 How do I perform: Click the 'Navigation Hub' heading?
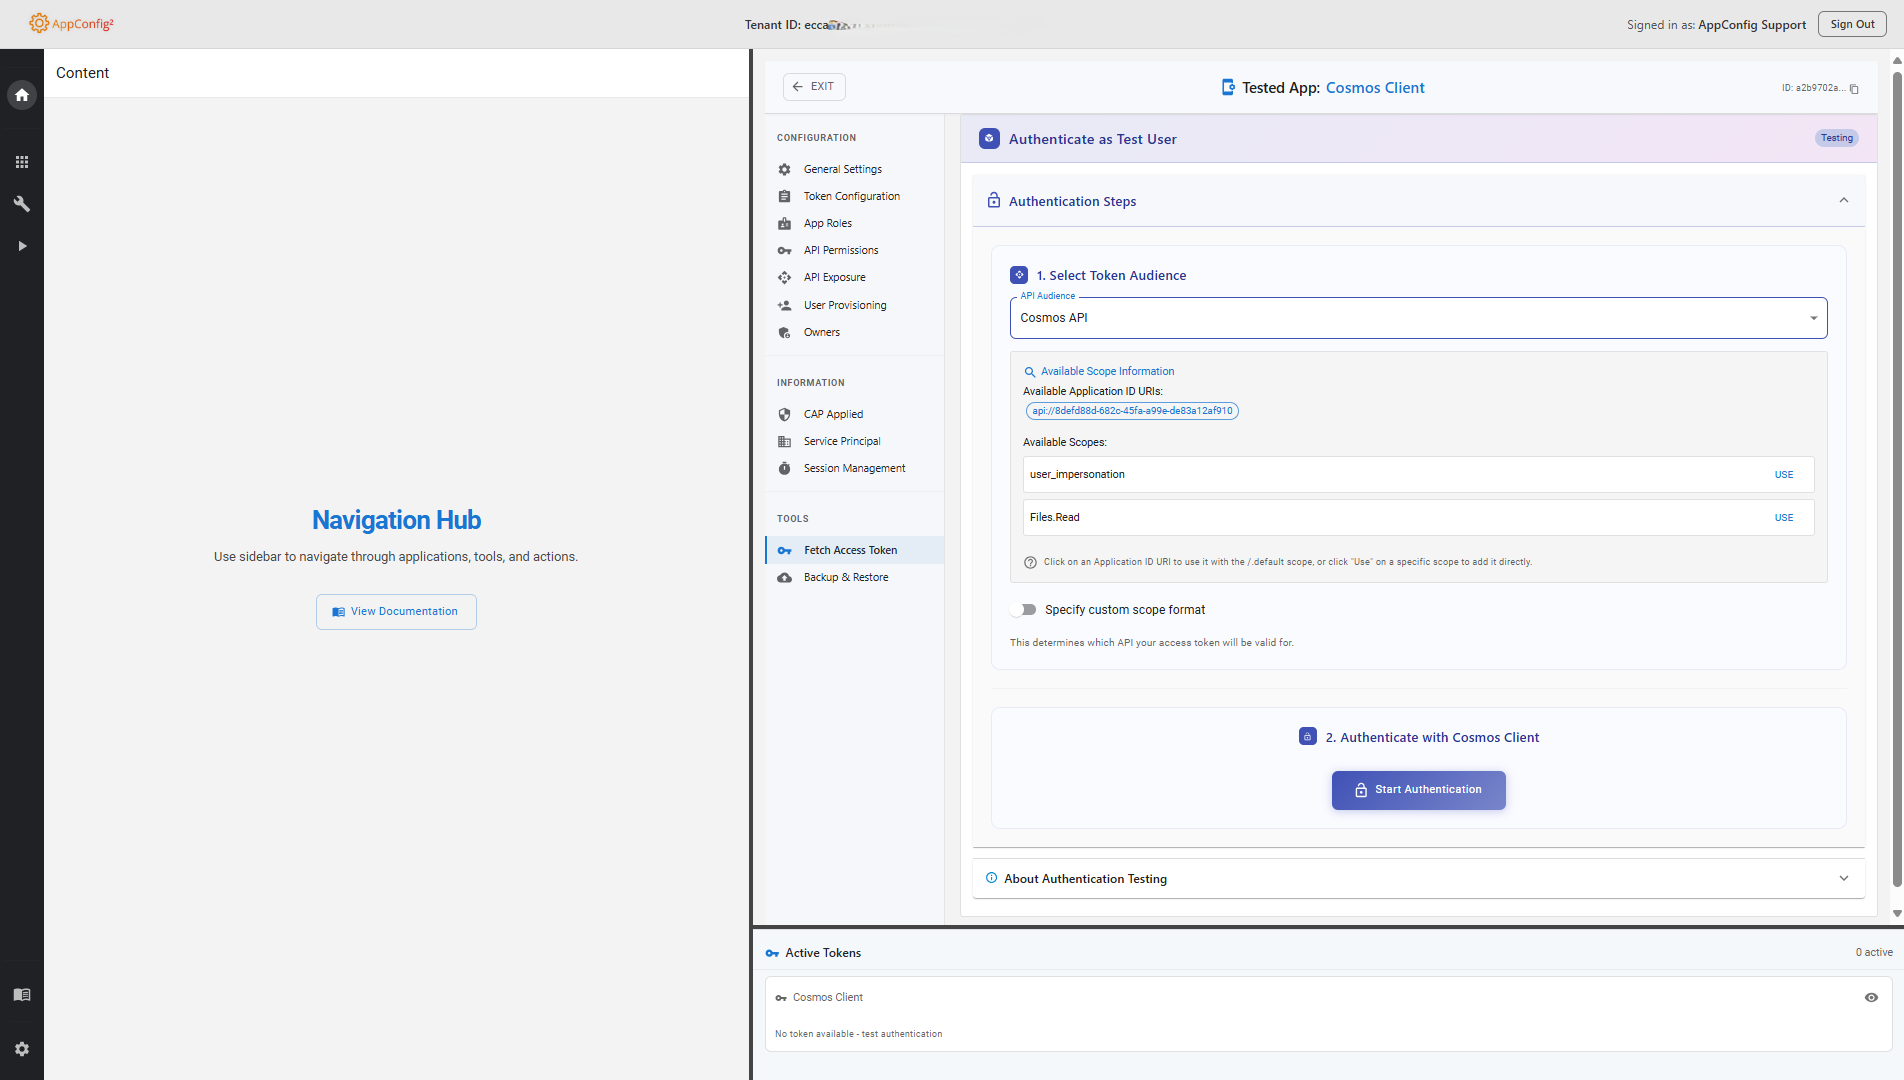pyautogui.click(x=396, y=520)
